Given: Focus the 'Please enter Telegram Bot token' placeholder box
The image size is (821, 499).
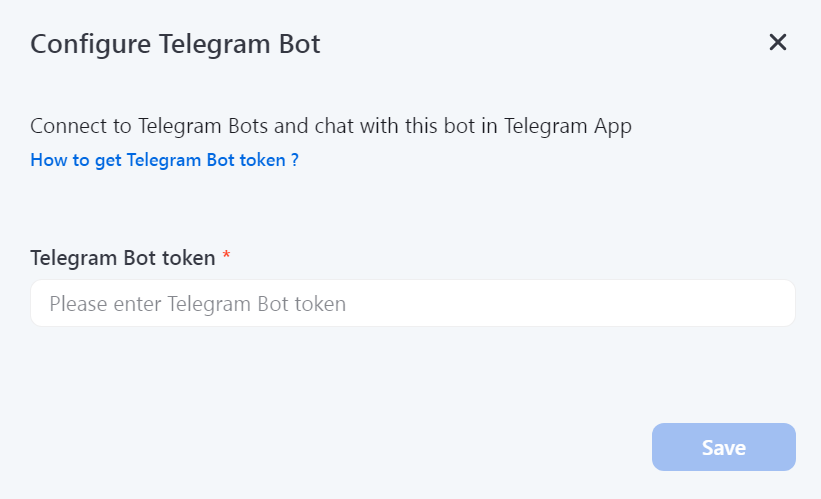Looking at the screenshot, I should coord(412,303).
